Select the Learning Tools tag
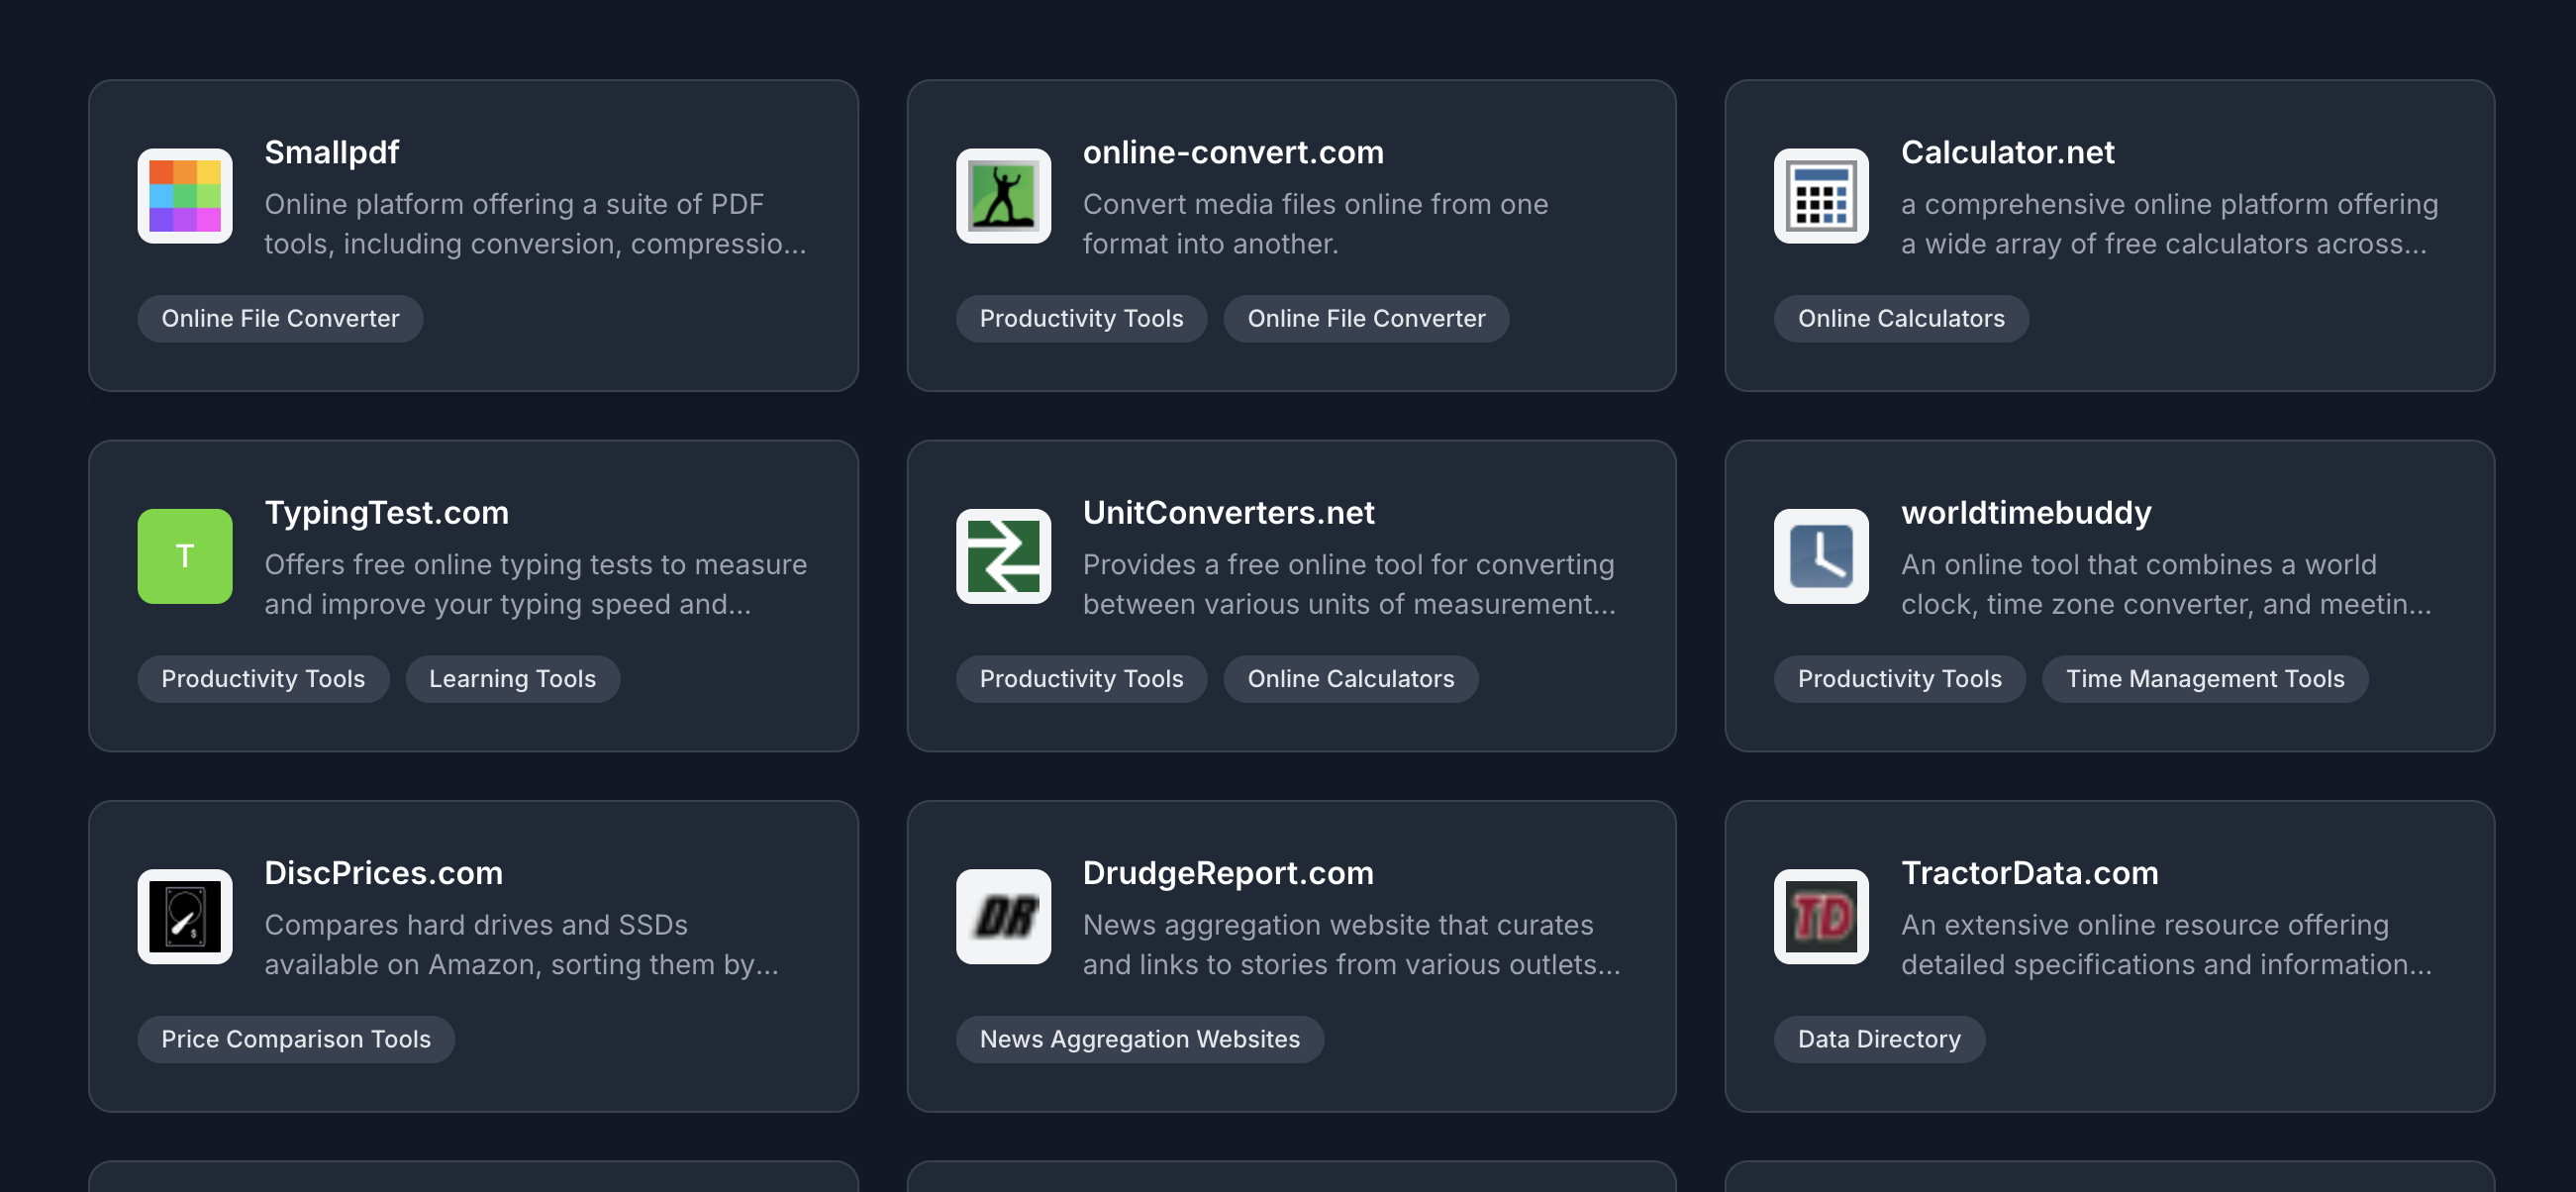Image resolution: width=2576 pixels, height=1192 pixels. point(512,678)
